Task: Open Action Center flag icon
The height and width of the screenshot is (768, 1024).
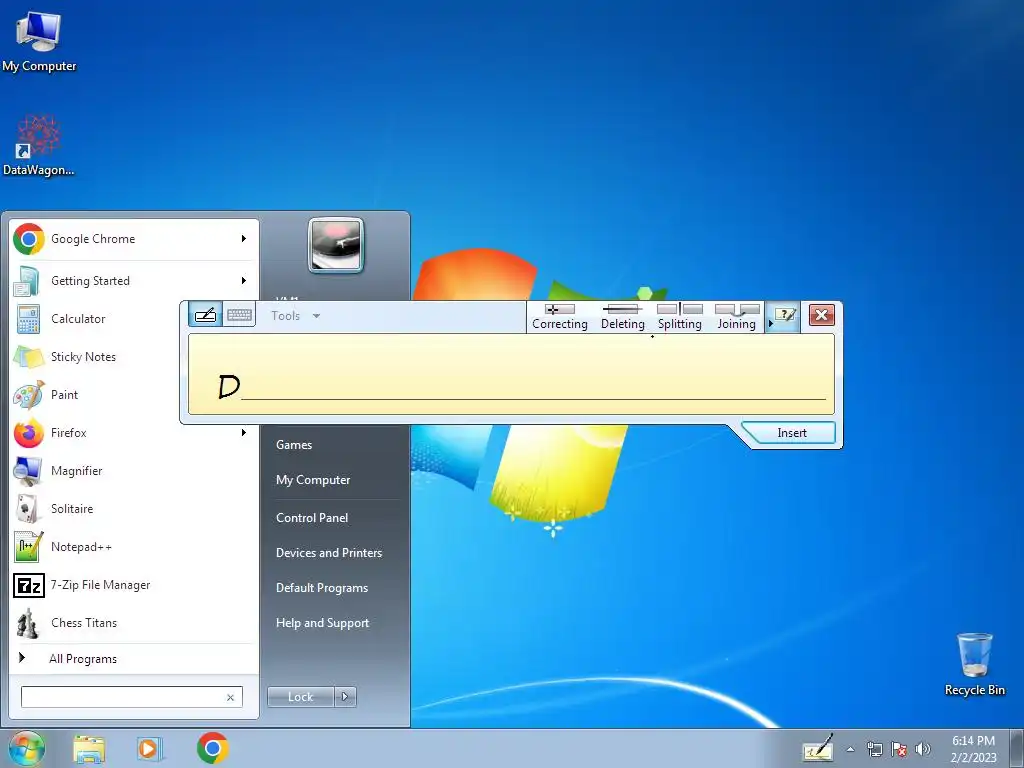Action: (899, 749)
